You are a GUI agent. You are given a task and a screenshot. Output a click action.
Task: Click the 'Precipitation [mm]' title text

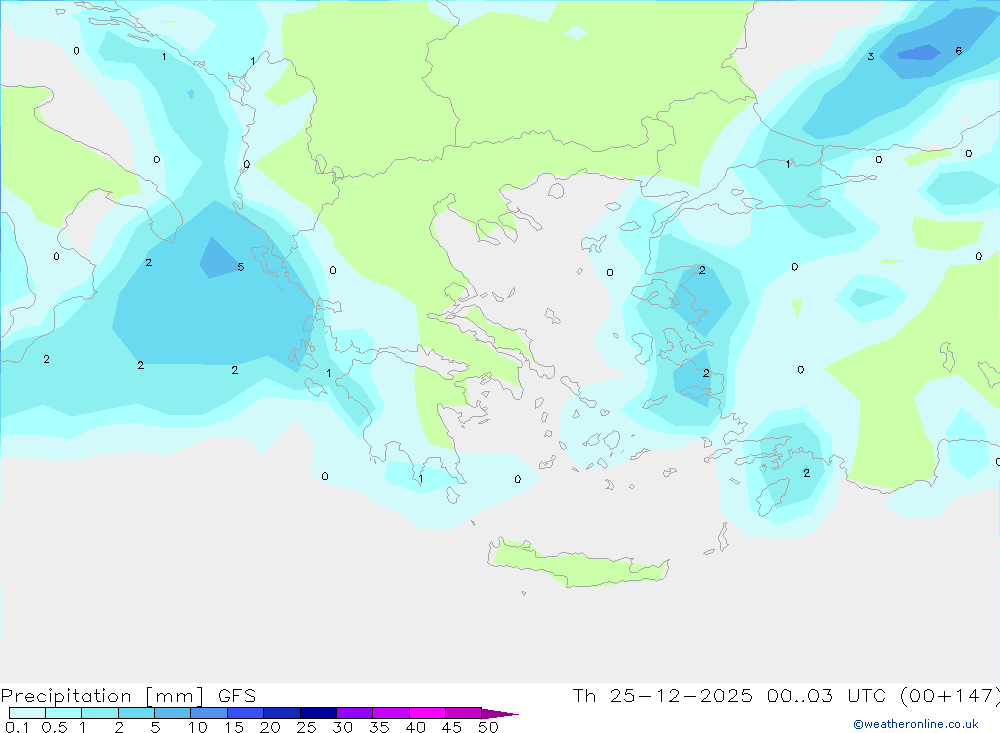pyautogui.click(x=102, y=696)
